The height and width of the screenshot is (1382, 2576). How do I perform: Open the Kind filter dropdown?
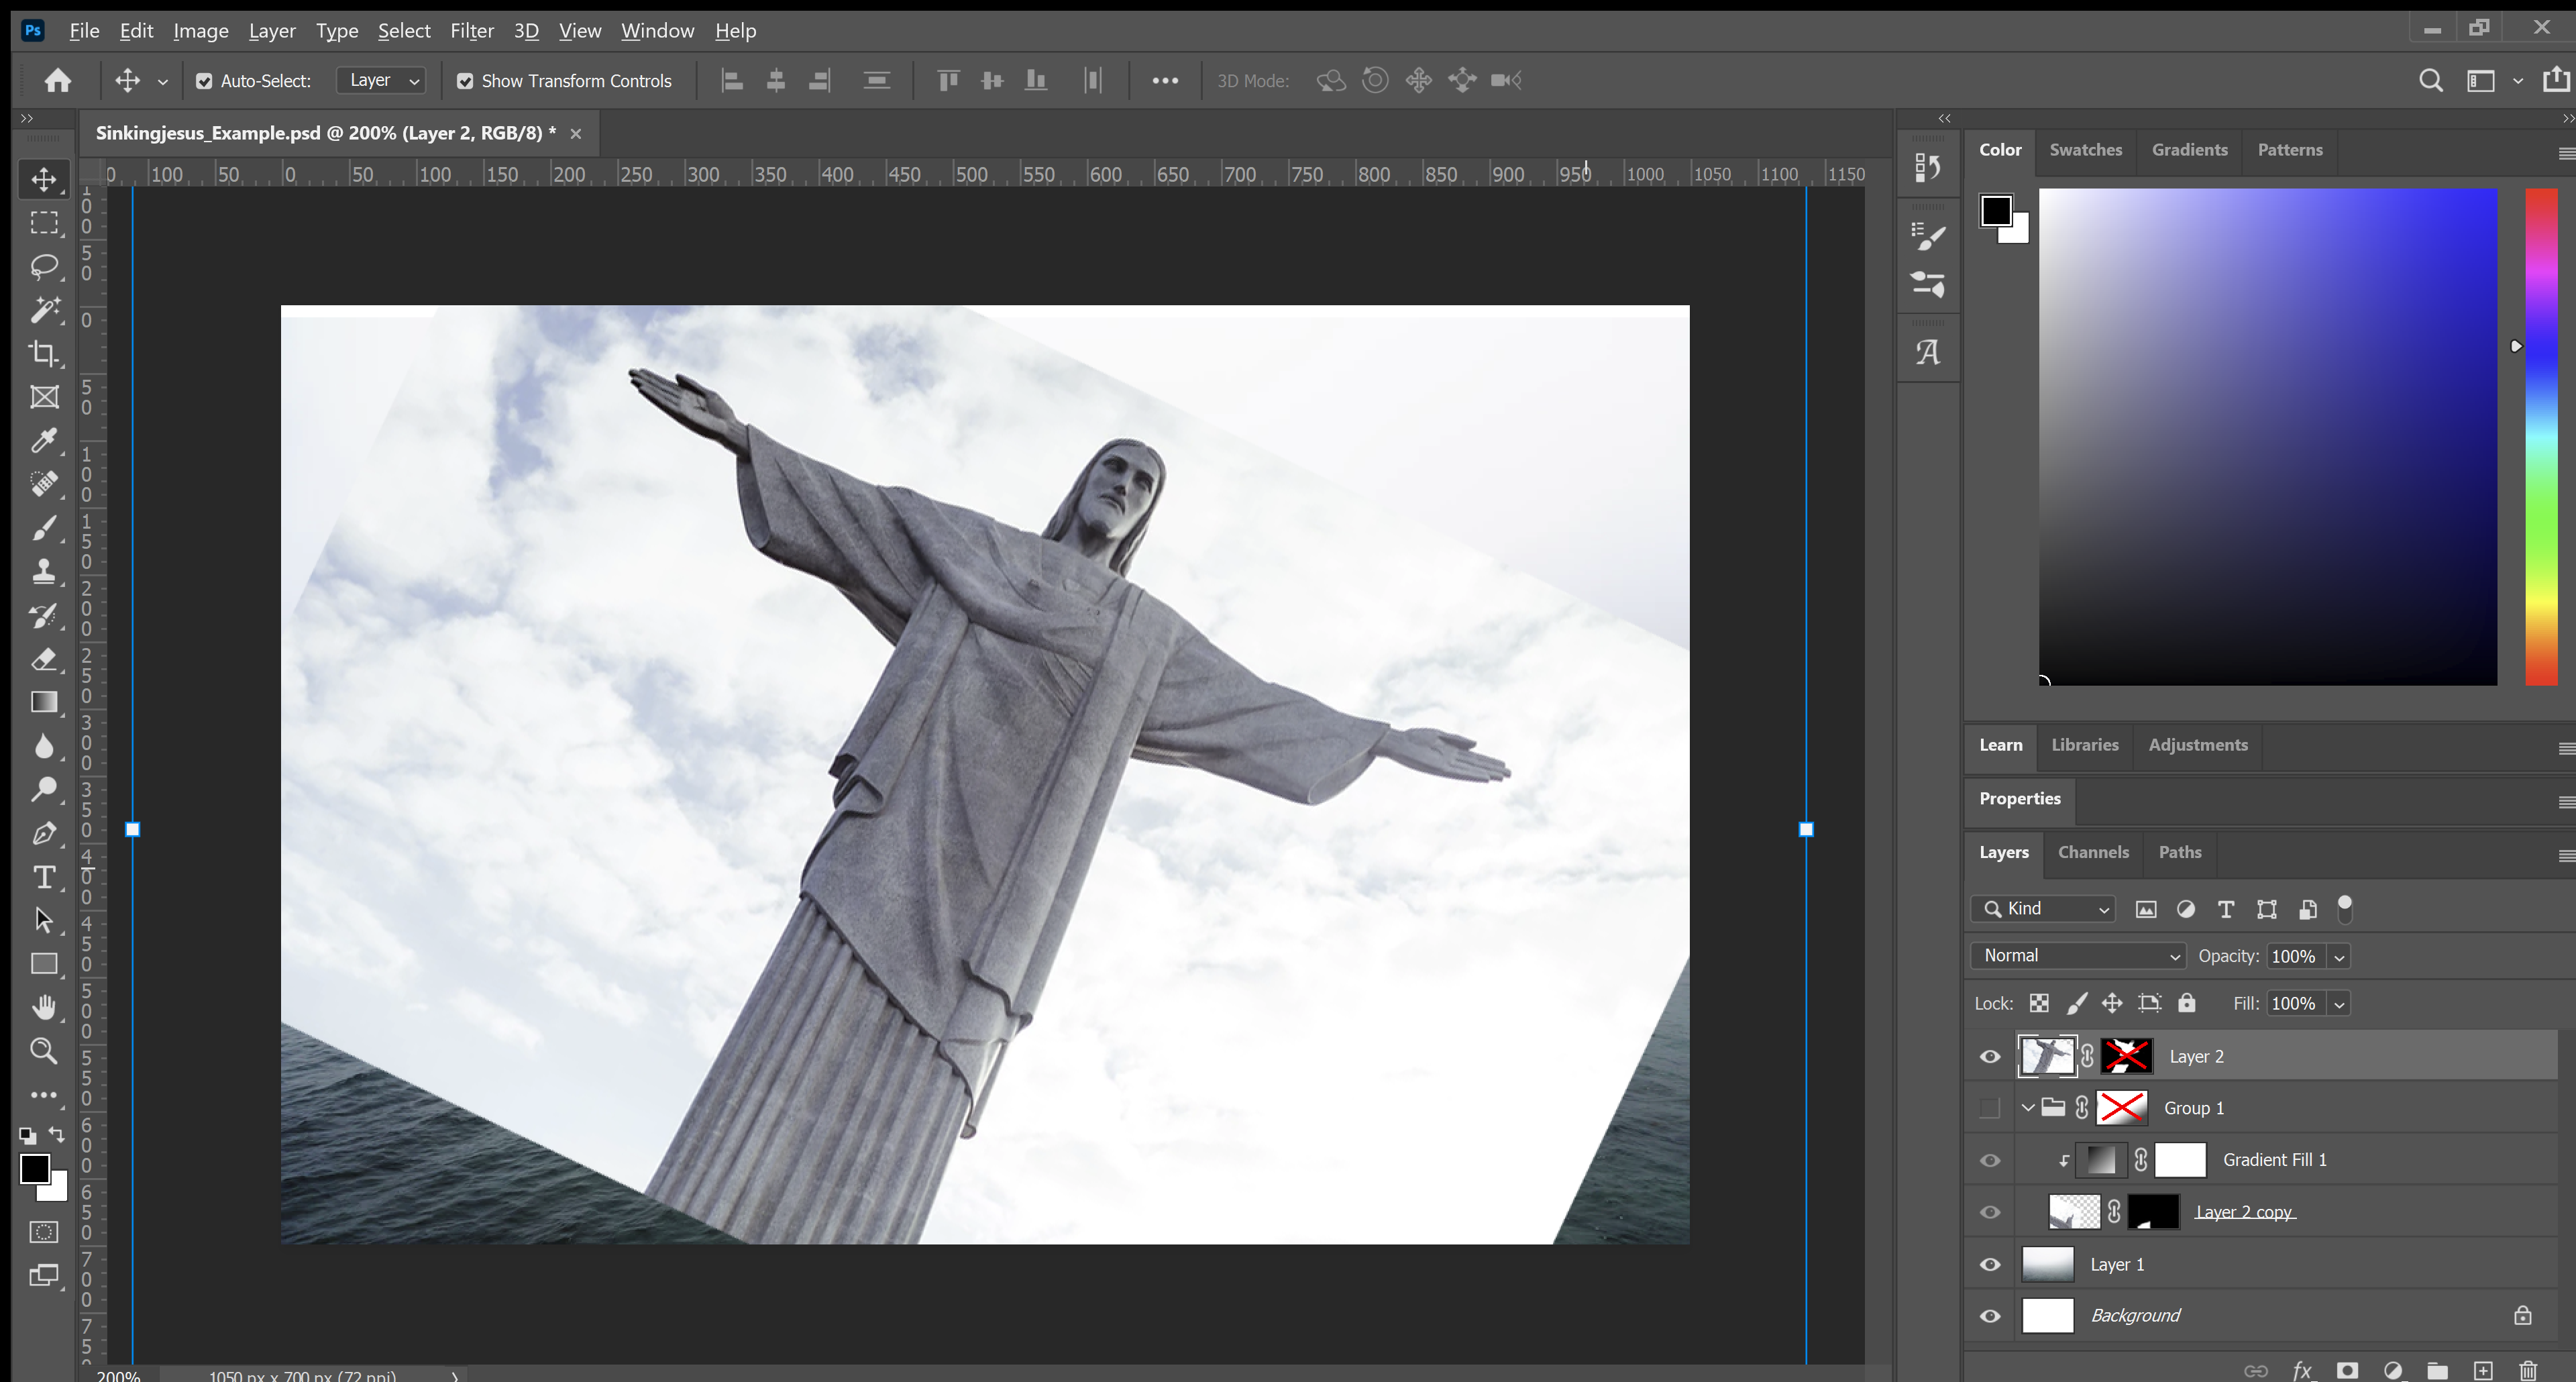pyautogui.click(x=2043, y=908)
